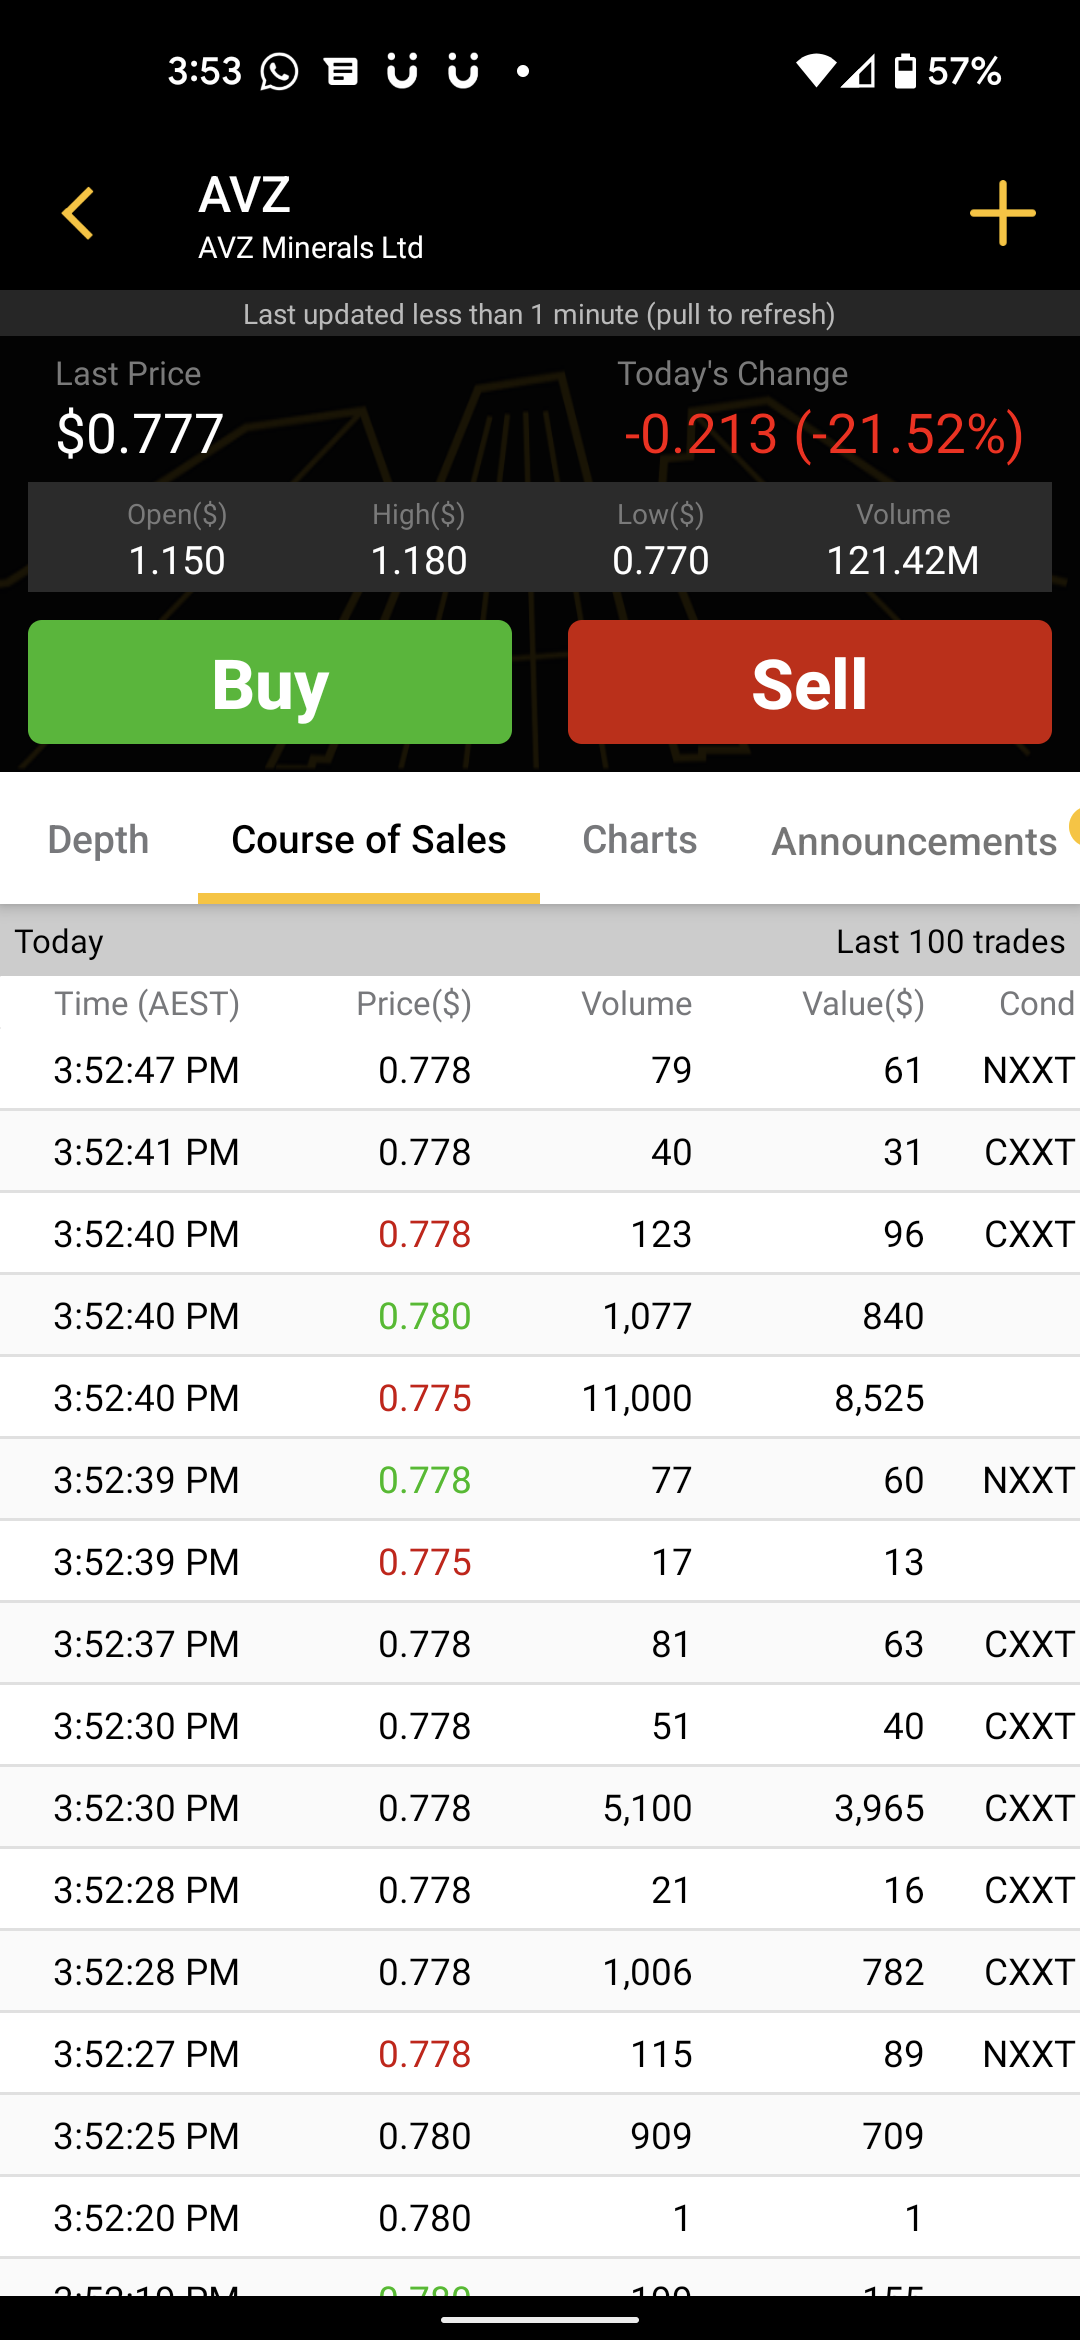
Task: Tap the Volume column header in trades table
Action: click(637, 1004)
